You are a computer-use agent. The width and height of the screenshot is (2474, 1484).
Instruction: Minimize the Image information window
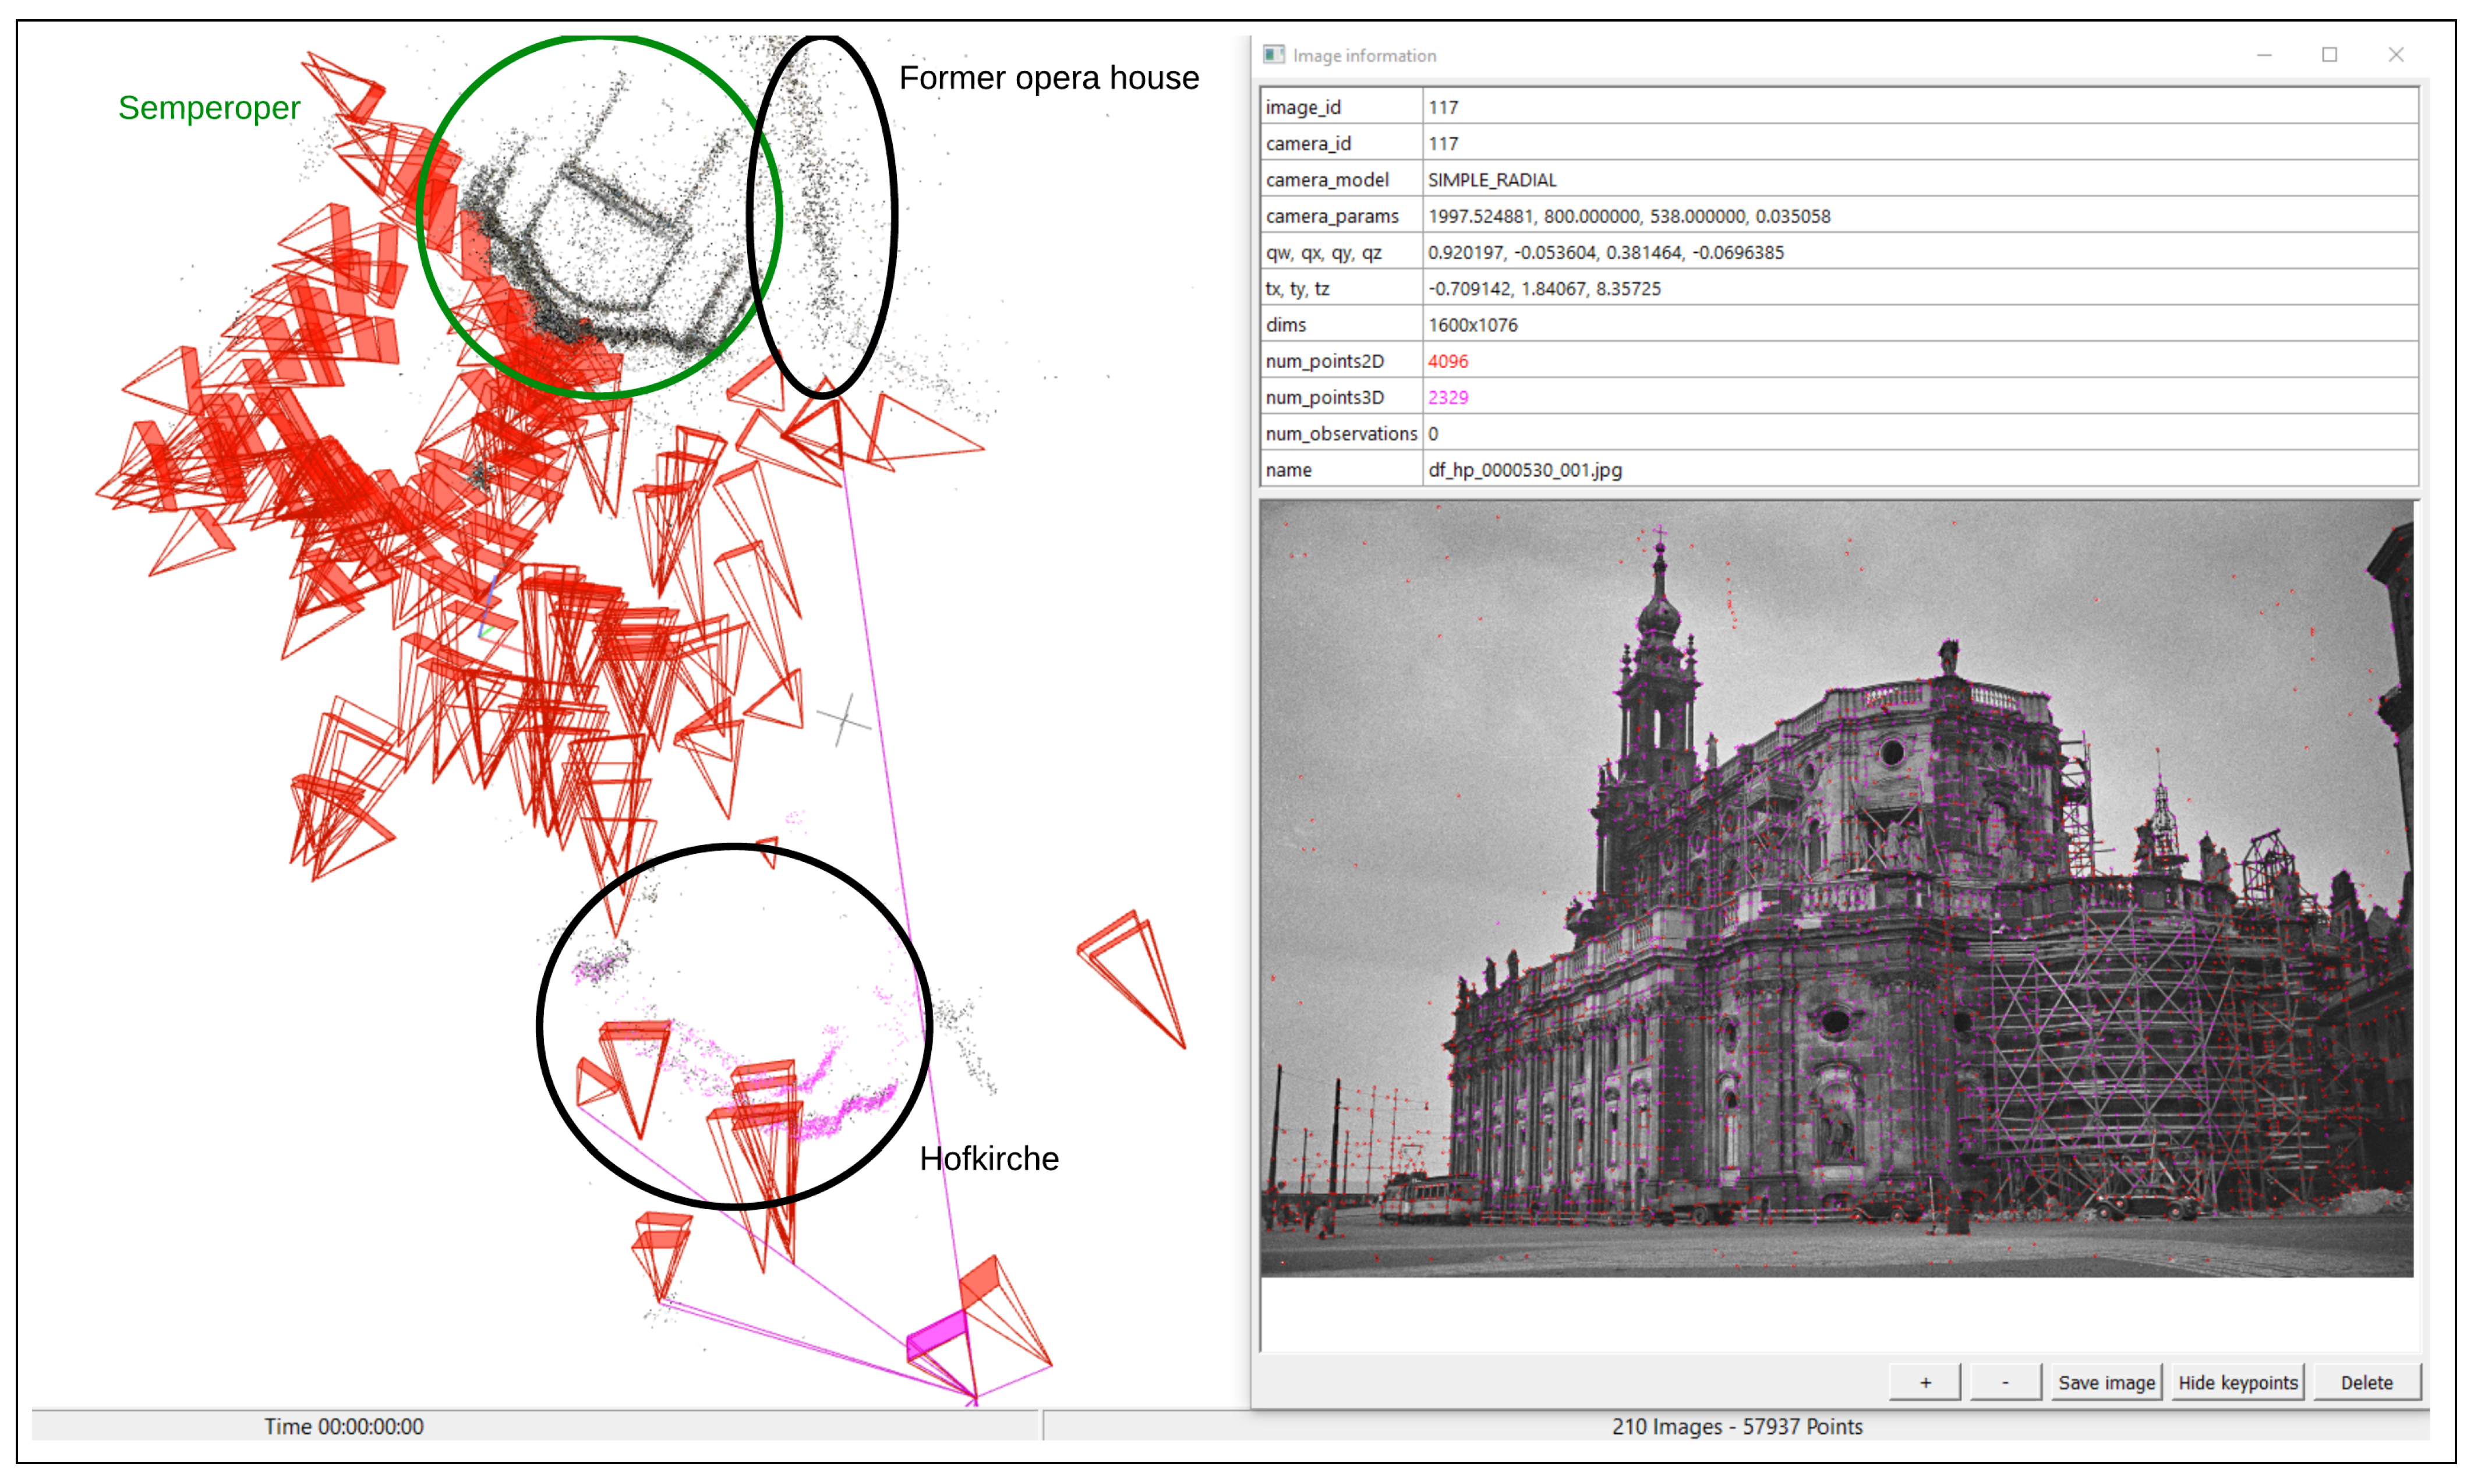pyautogui.click(x=2264, y=55)
